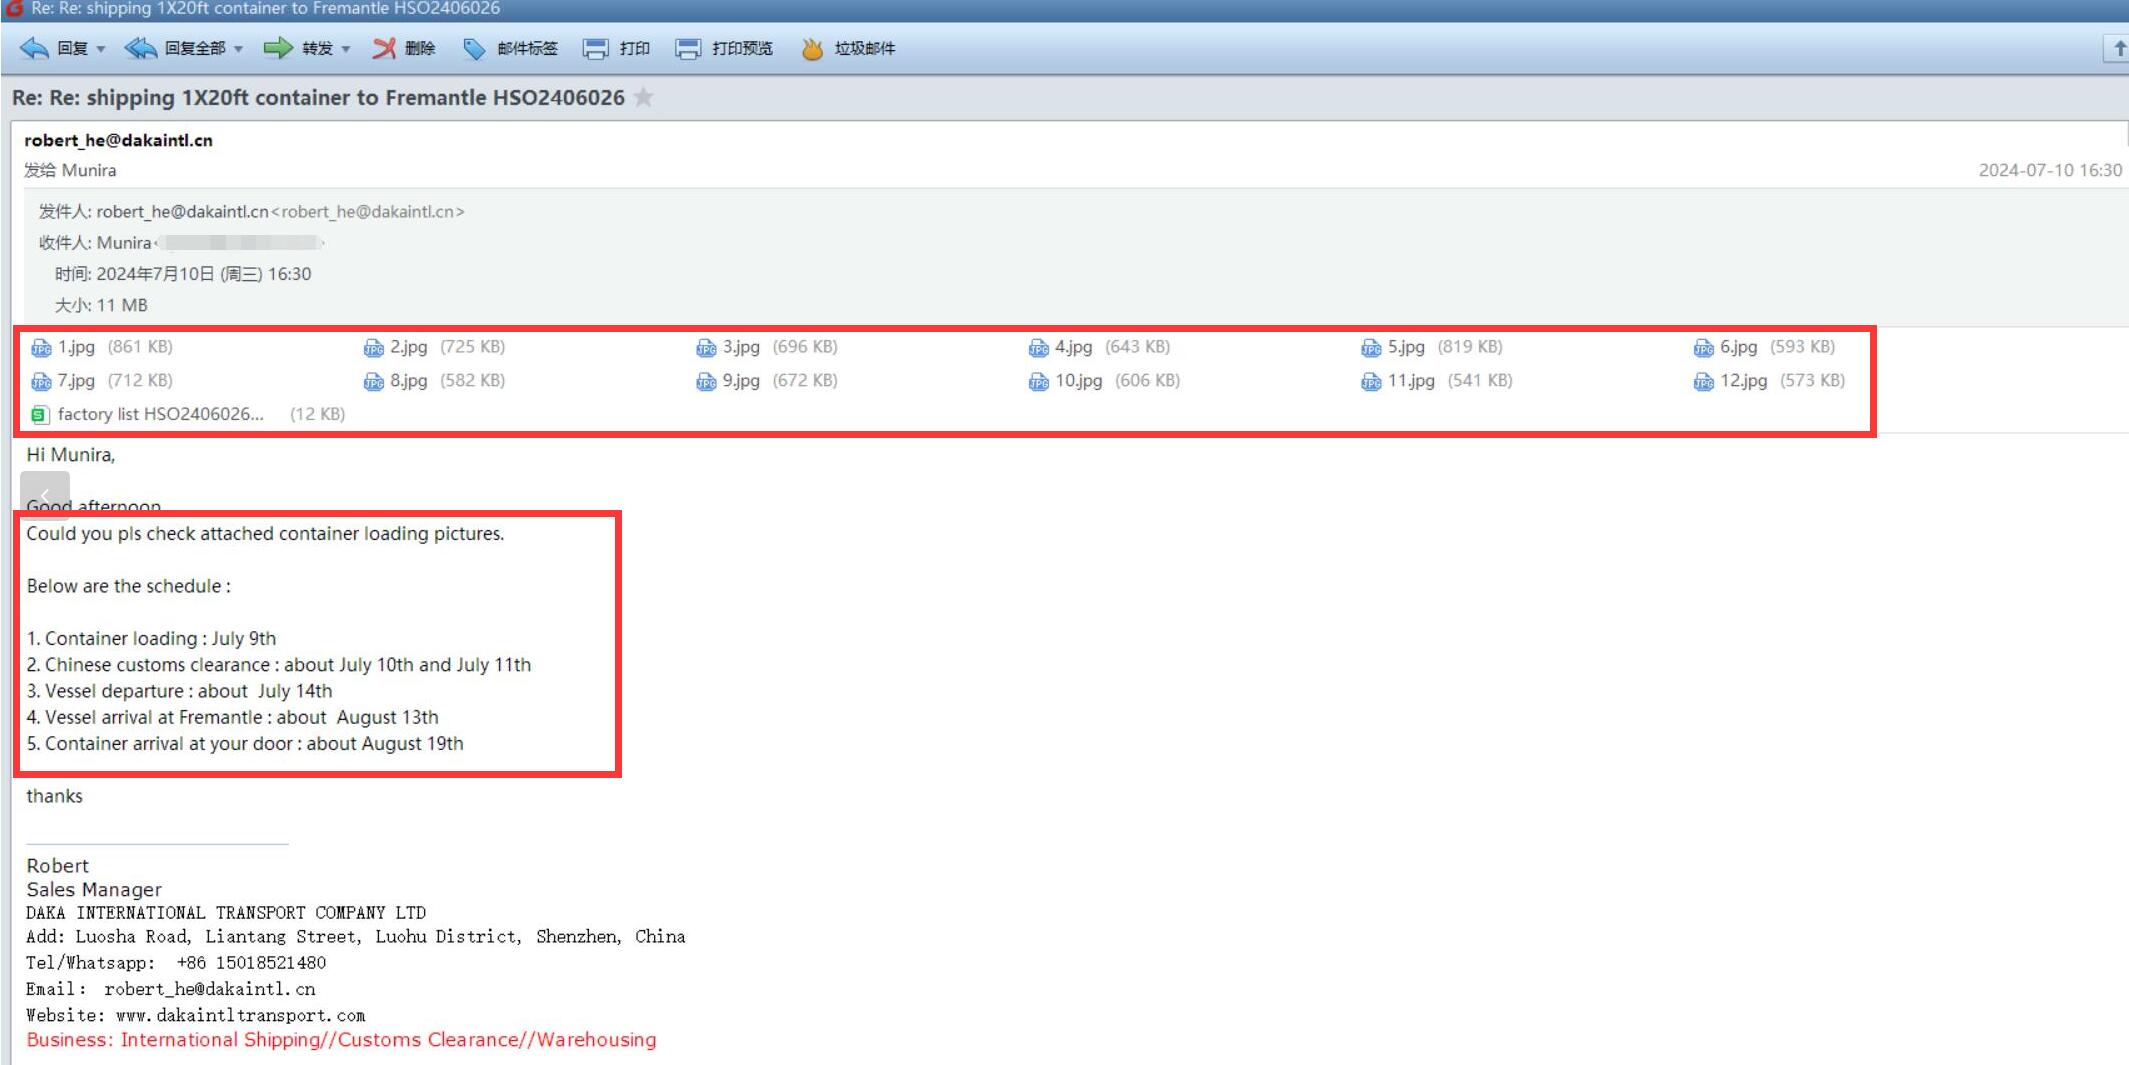The image size is (2129, 1065).
Task: Click the mail tag (邮件标签) icon
Action: (x=474, y=48)
